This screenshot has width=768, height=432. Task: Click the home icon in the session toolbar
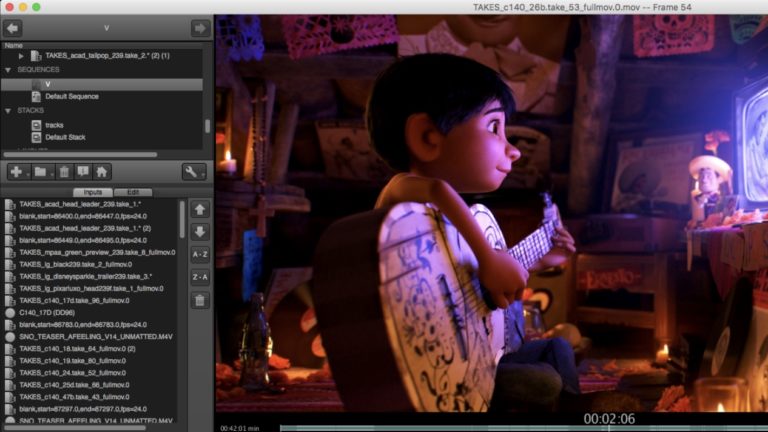pyautogui.click(x=102, y=172)
